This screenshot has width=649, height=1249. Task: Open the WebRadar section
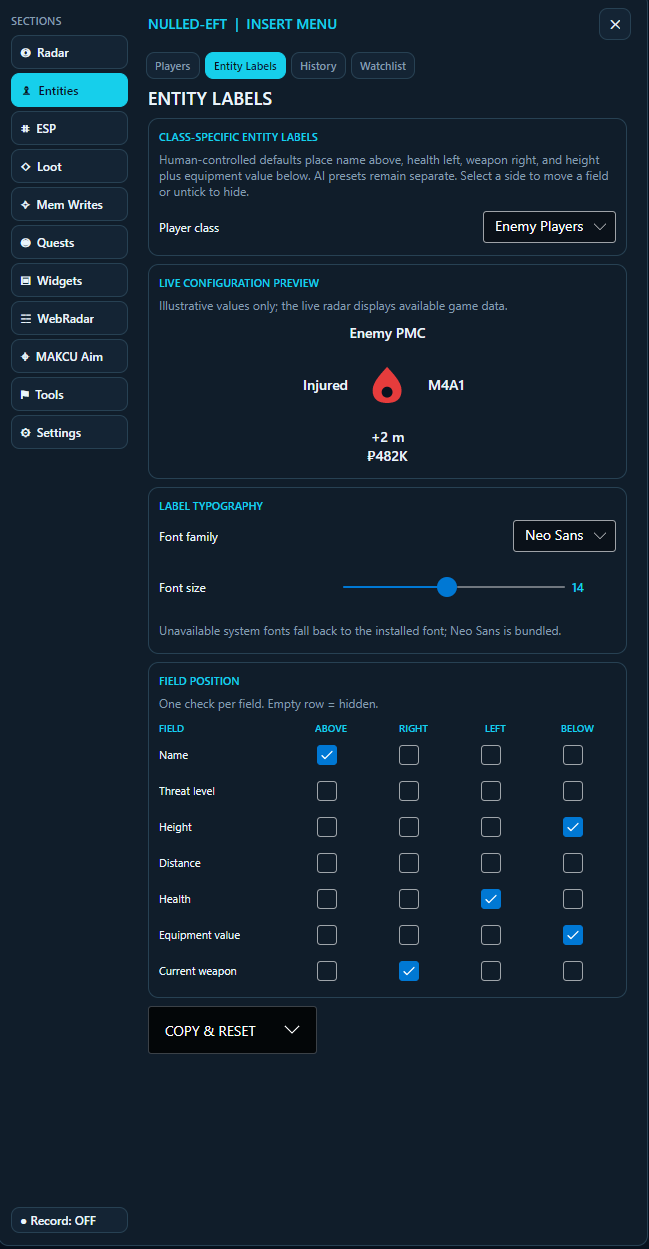tap(69, 318)
